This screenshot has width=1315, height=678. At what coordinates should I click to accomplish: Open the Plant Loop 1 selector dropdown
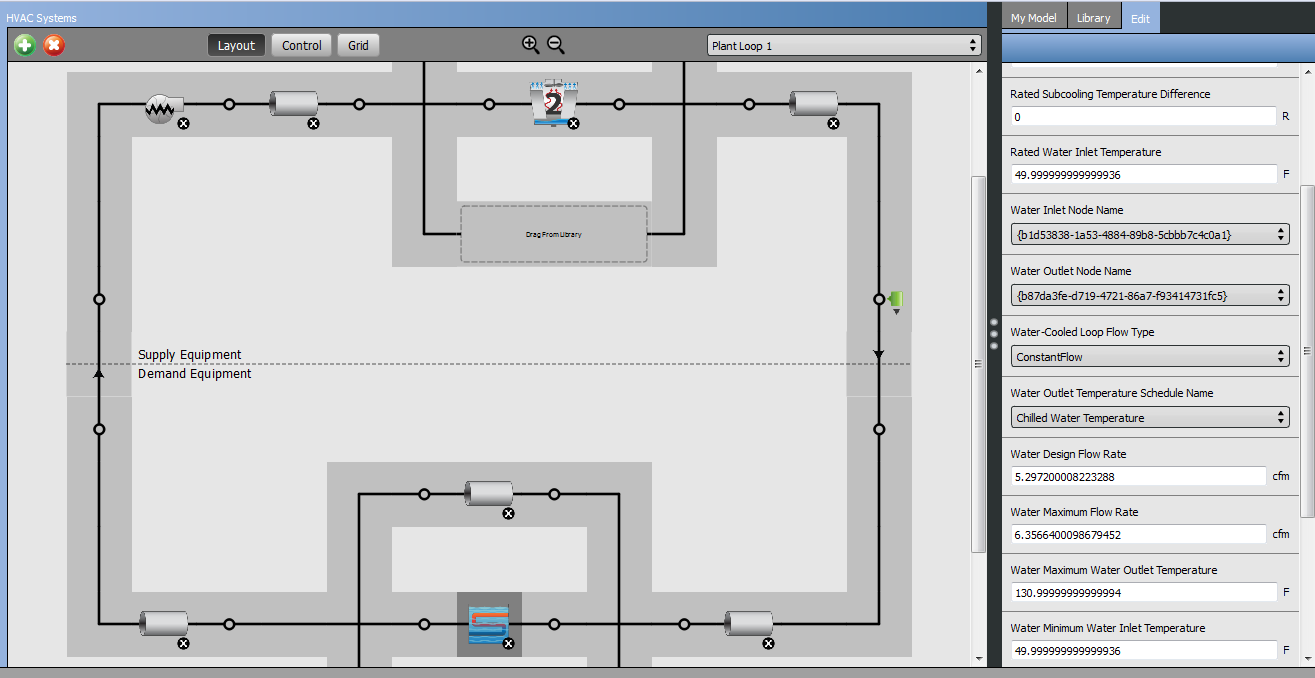coord(844,45)
